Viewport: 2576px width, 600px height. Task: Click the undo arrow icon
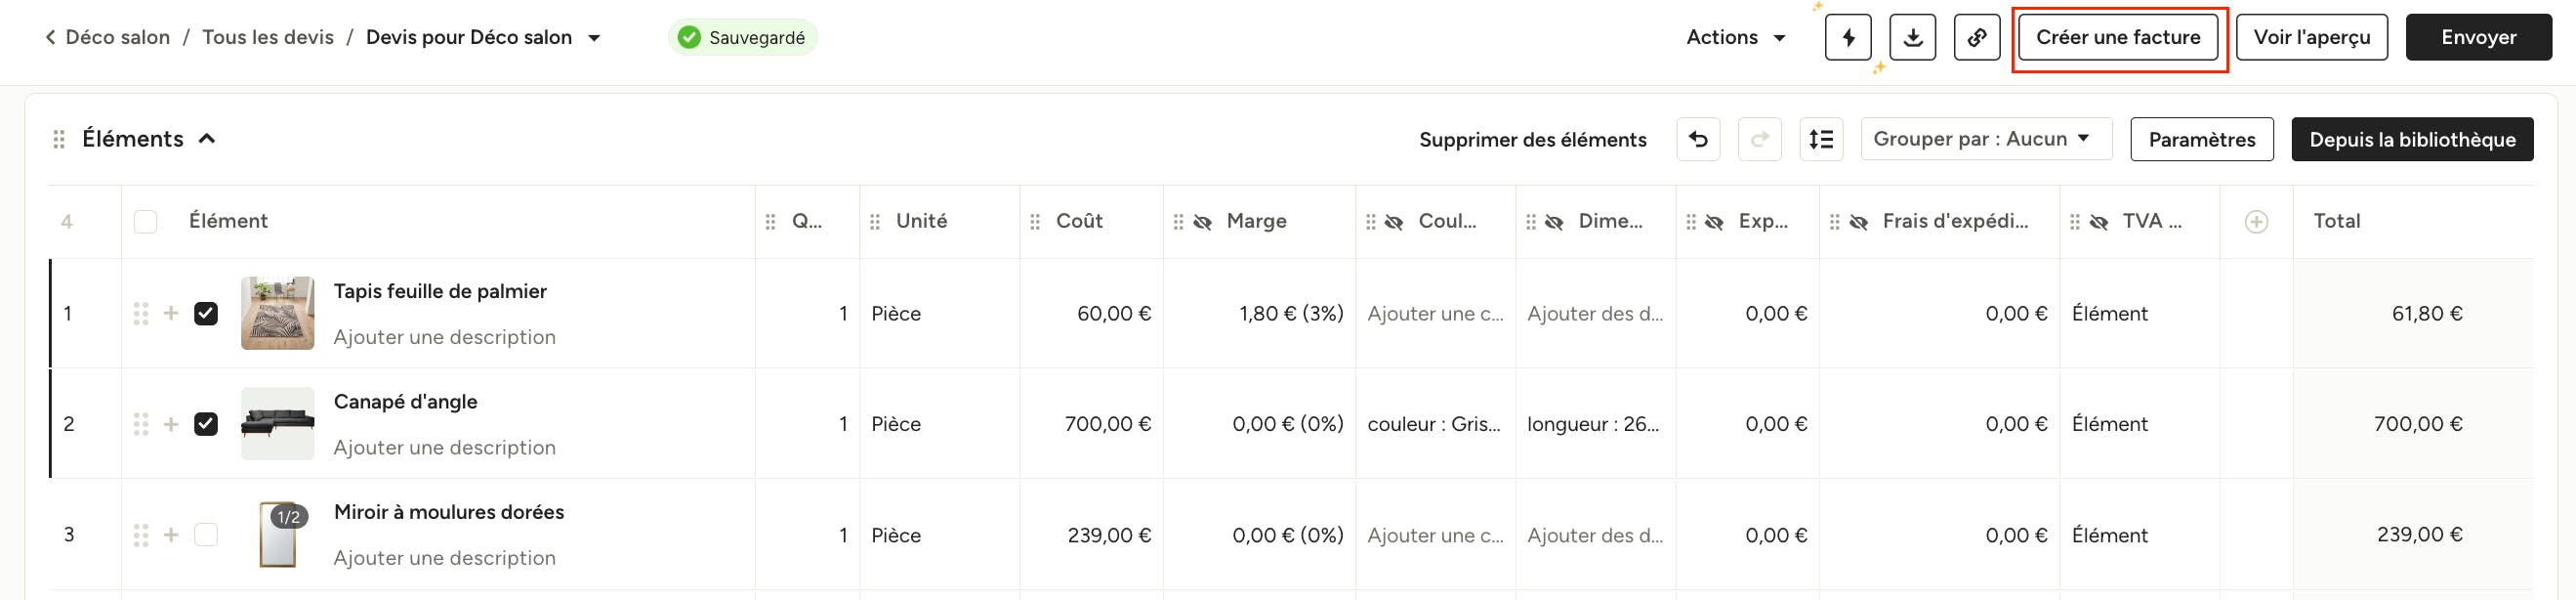pos(1698,139)
